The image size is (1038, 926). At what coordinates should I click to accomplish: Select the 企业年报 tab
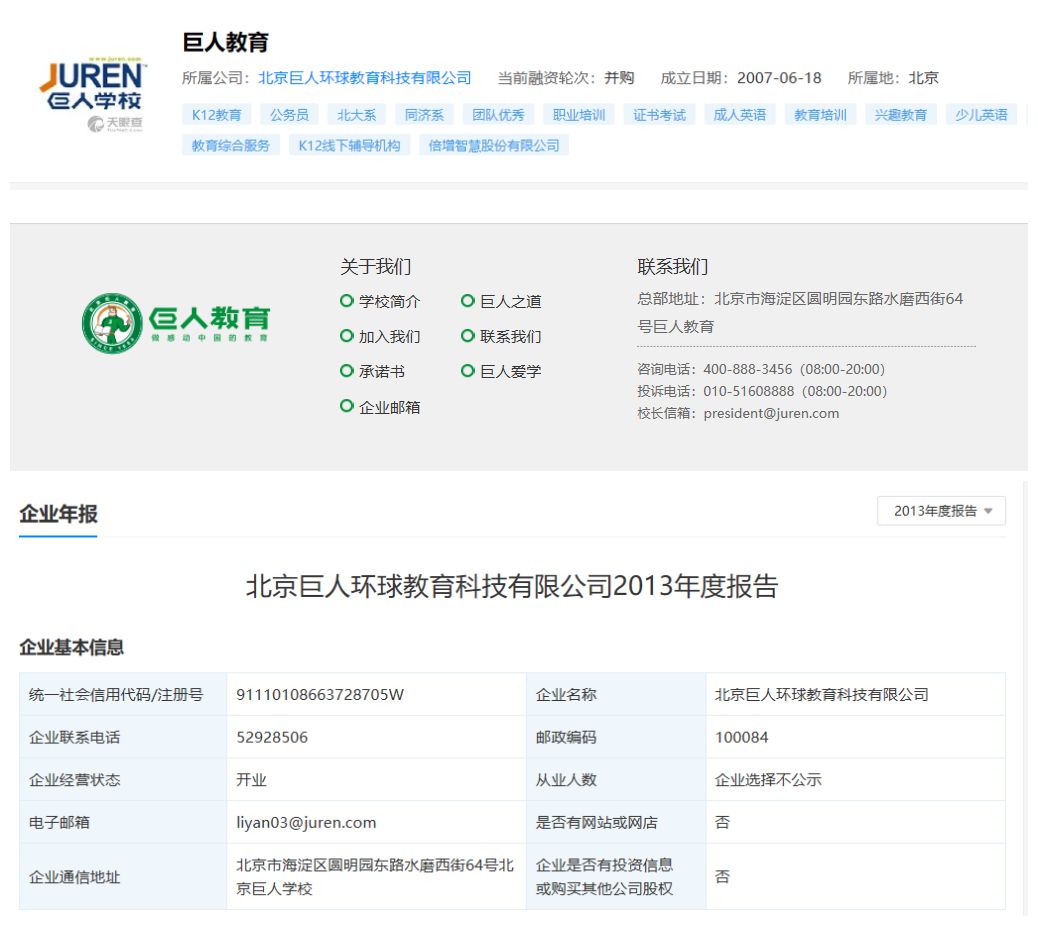pos(58,514)
